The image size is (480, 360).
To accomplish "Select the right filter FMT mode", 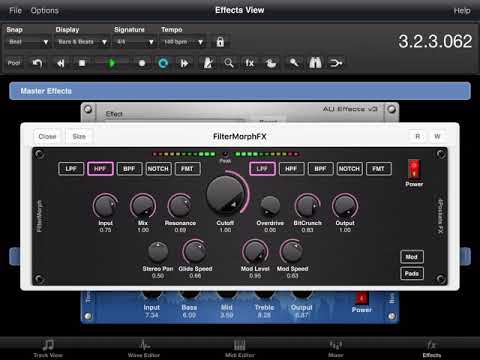I will click(x=378, y=169).
